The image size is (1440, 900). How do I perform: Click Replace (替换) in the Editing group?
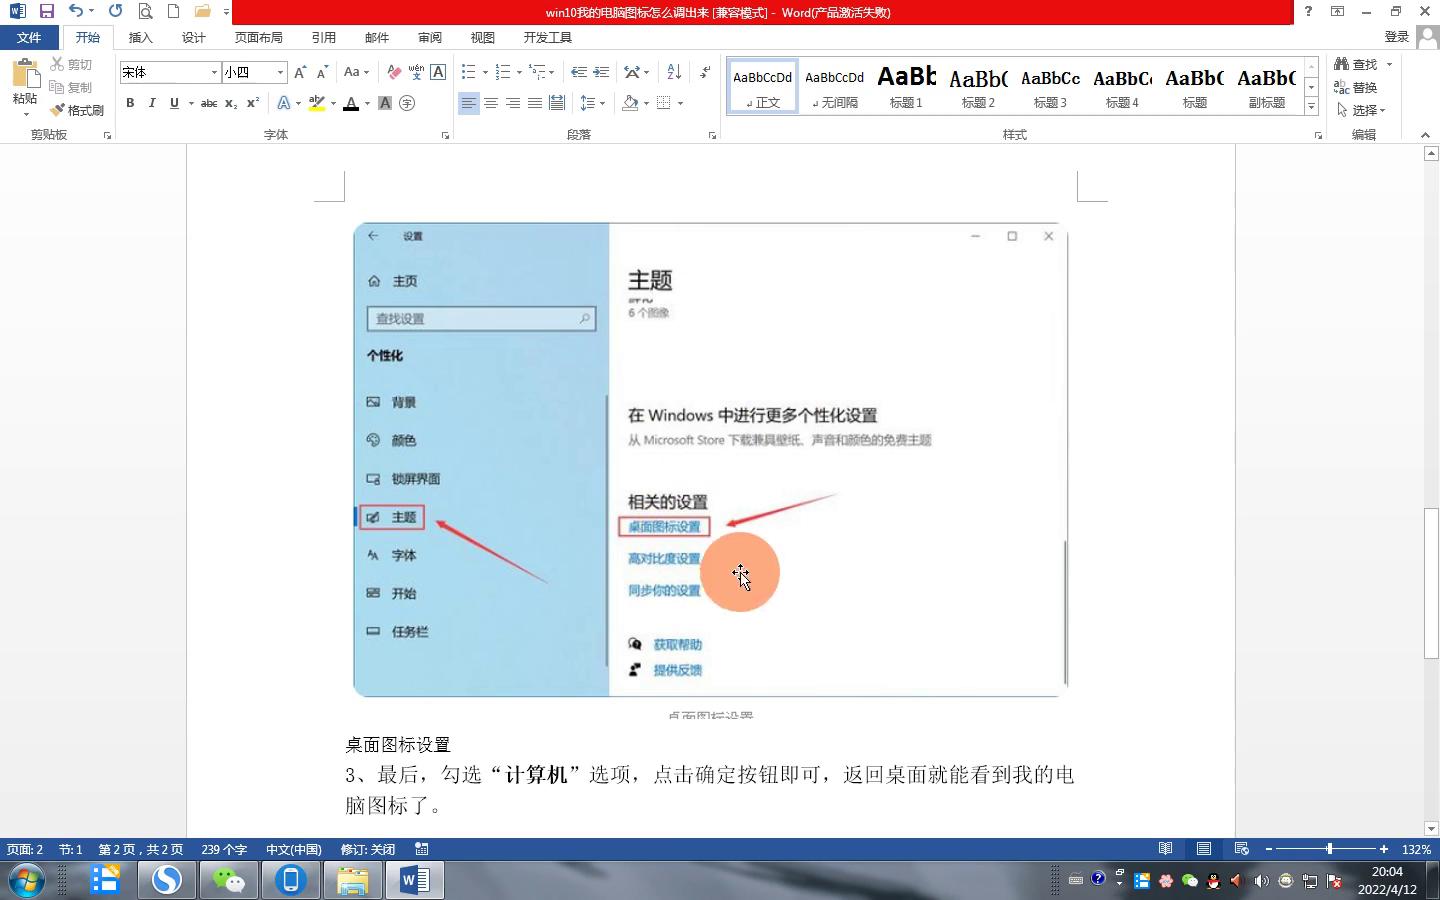click(x=1362, y=87)
